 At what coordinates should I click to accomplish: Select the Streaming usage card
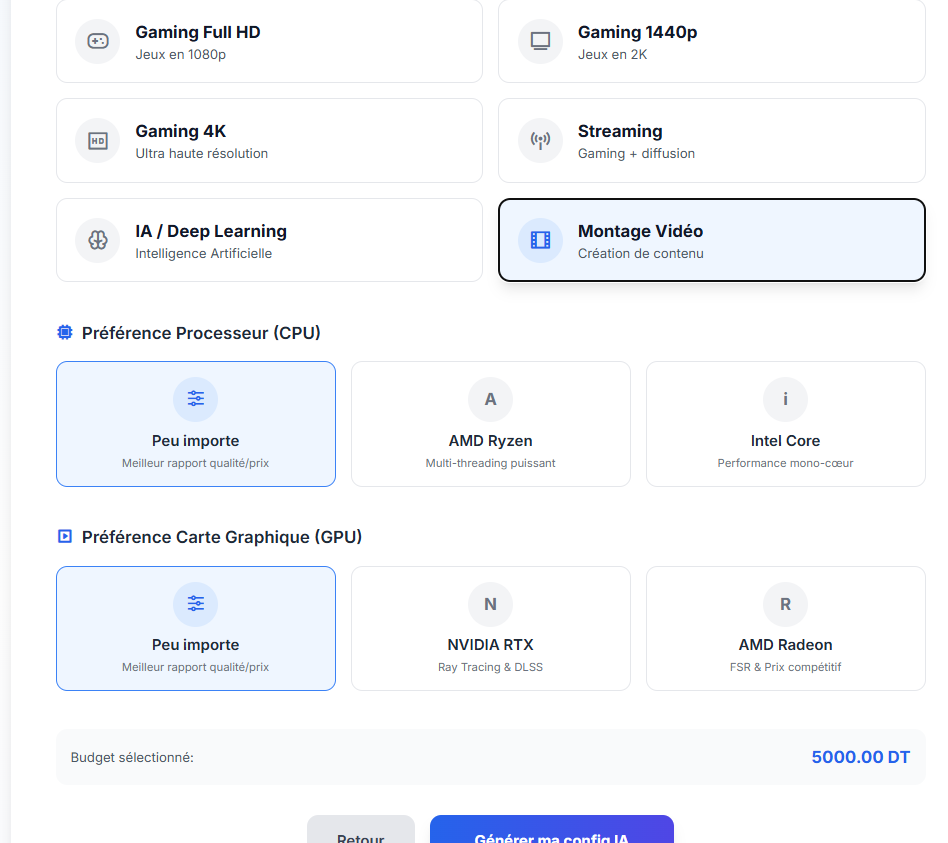tap(711, 141)
